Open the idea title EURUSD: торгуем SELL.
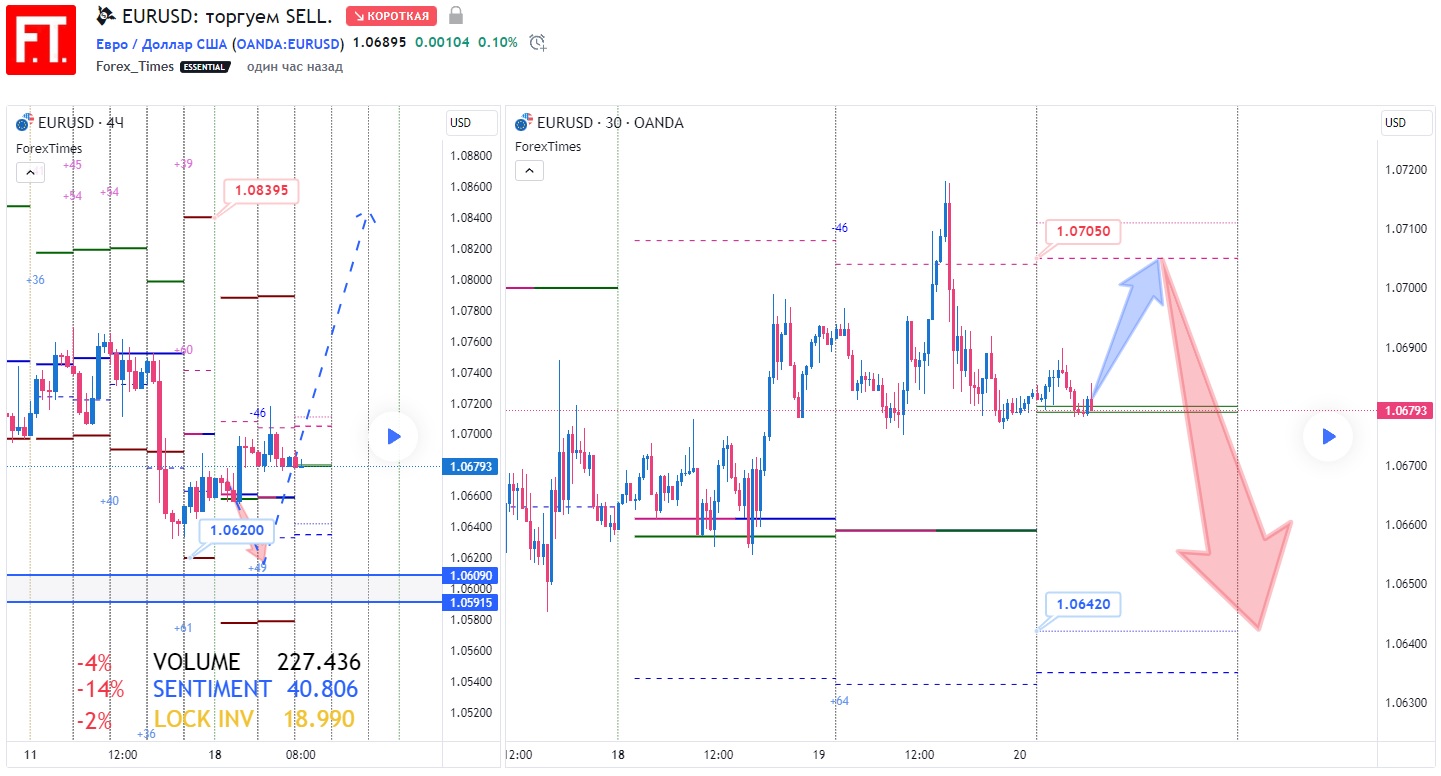The height and width of the screenshot is (776, 1441). [228, 16]
